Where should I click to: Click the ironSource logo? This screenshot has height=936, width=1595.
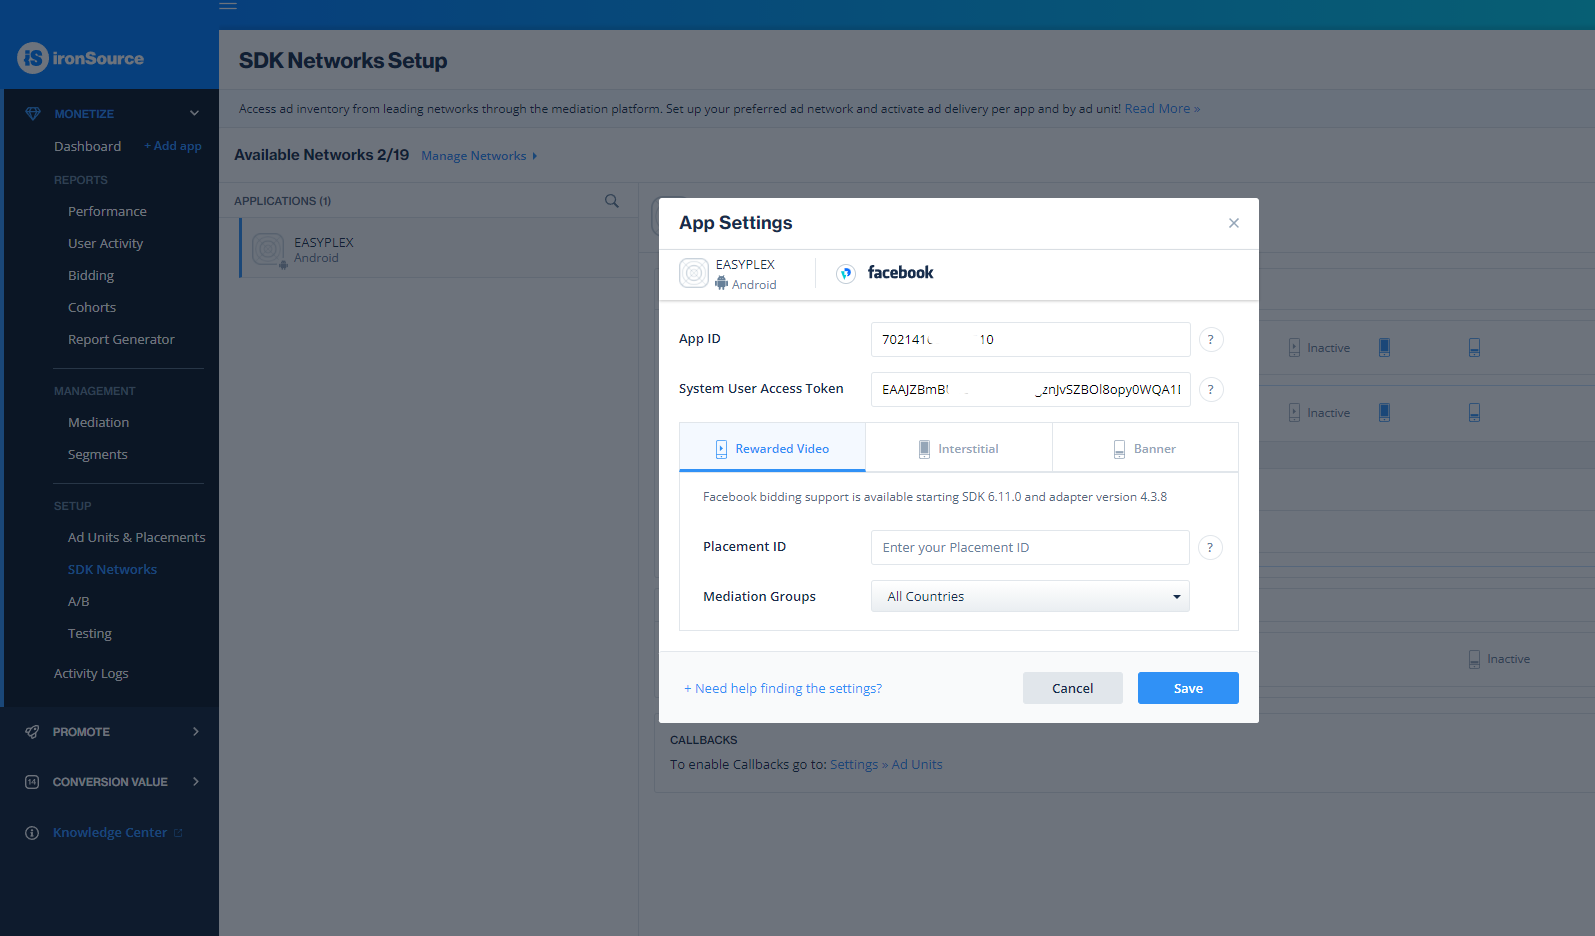pyautogui.click(x=81, y=58)
